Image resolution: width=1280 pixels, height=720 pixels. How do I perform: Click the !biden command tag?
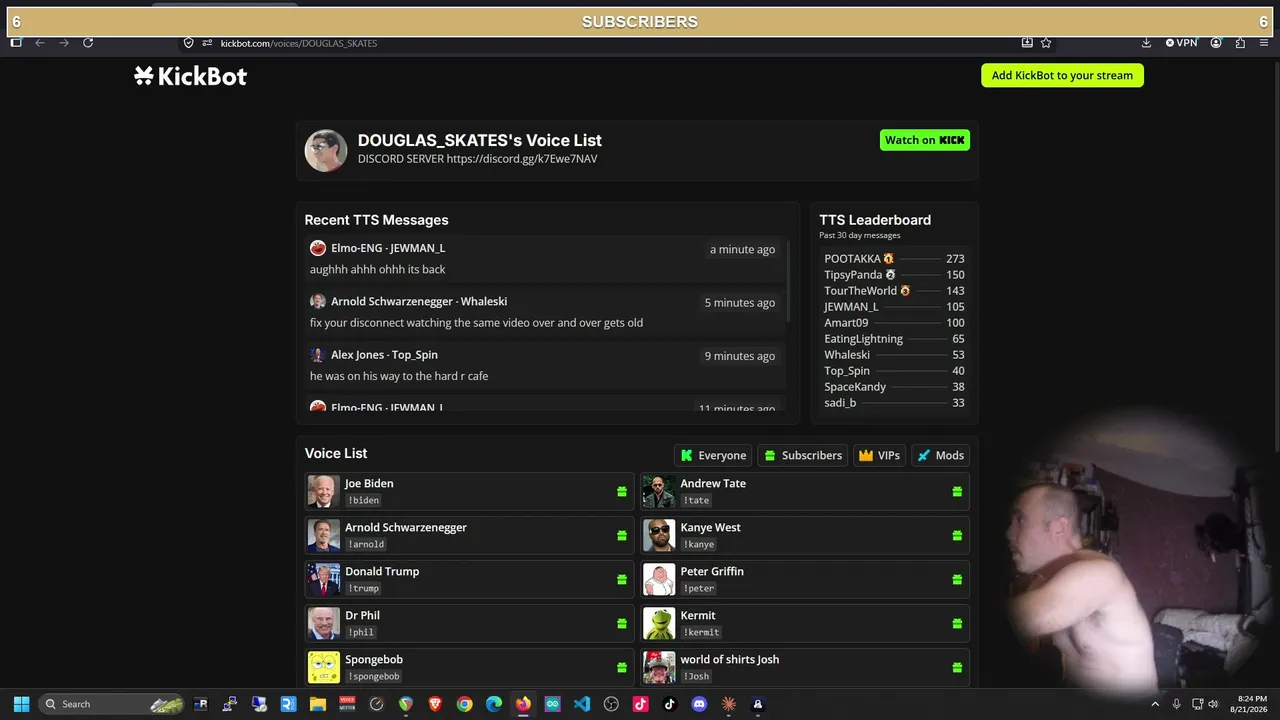point(364,500)
